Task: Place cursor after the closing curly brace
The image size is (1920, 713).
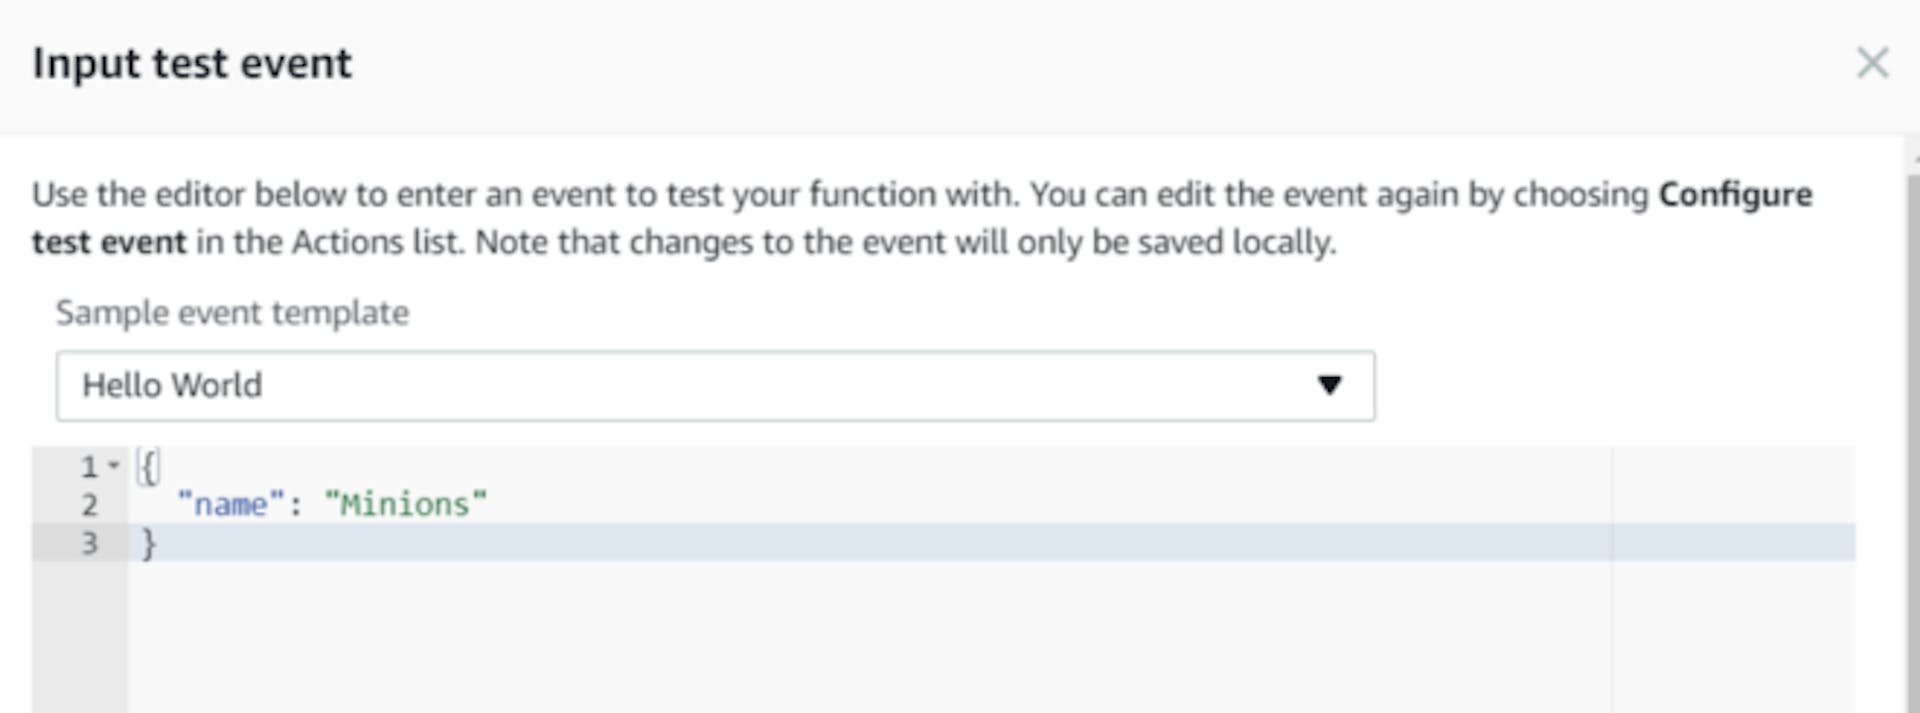Action: (158, 543)
